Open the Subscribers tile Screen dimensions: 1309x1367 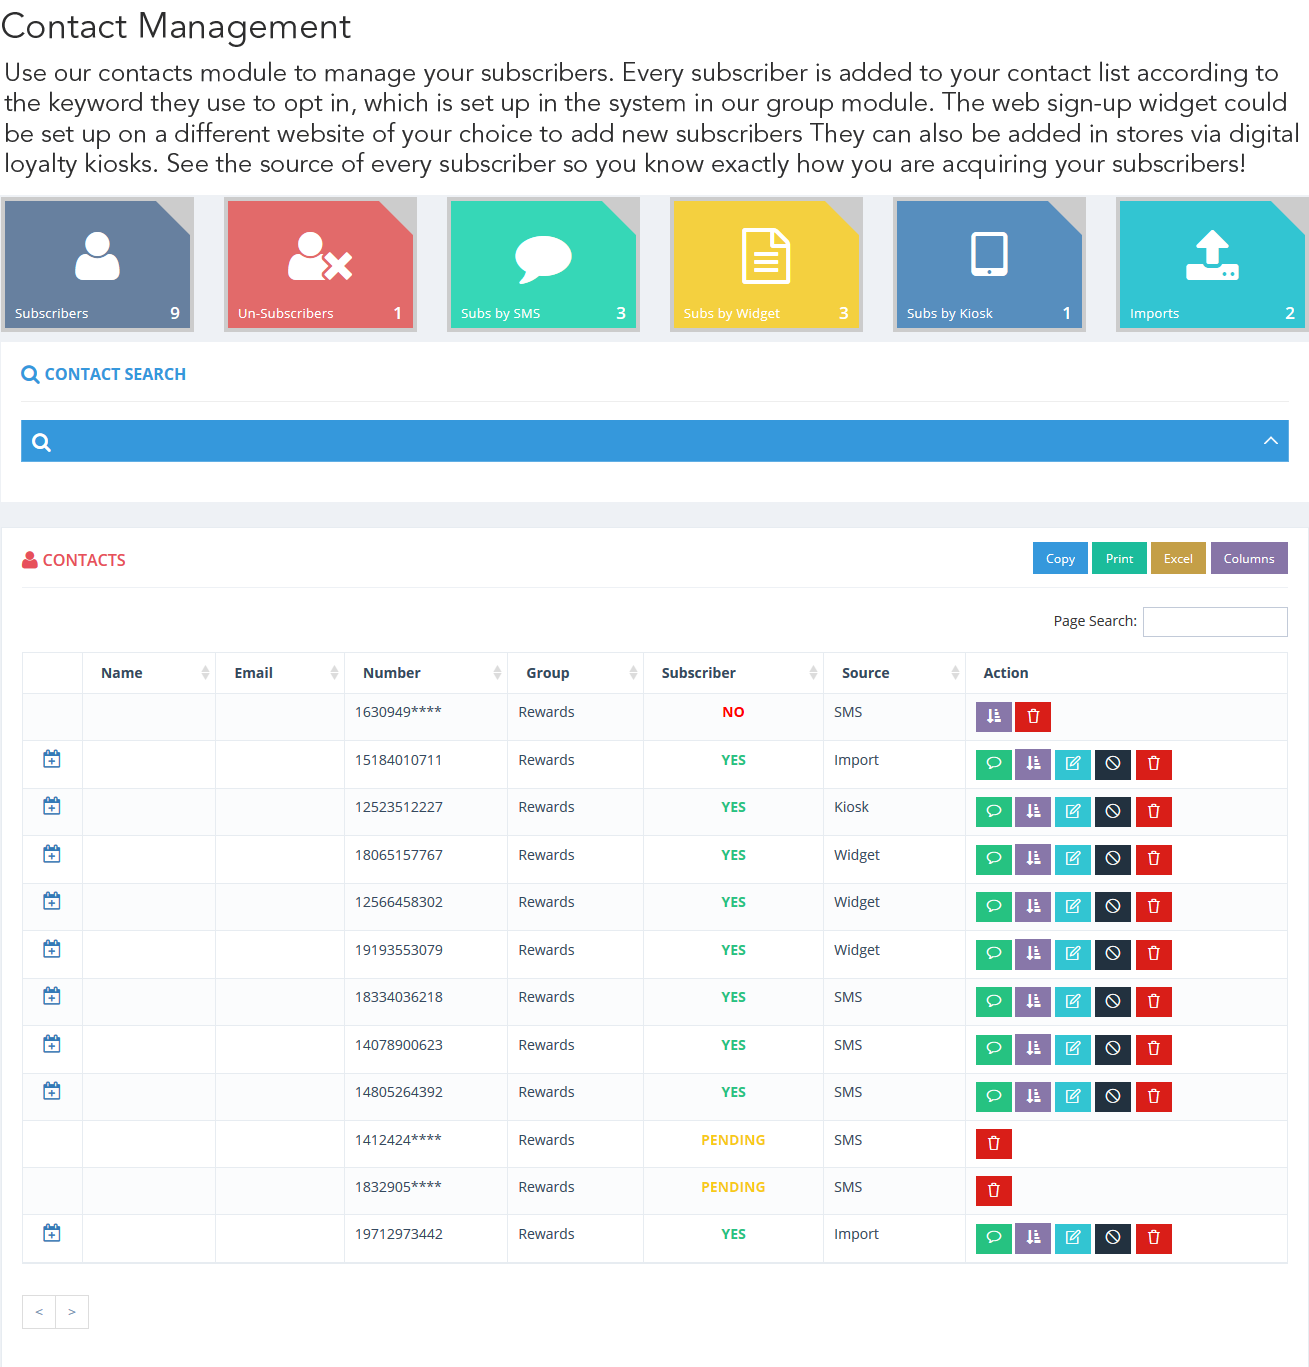pos(97,265)
